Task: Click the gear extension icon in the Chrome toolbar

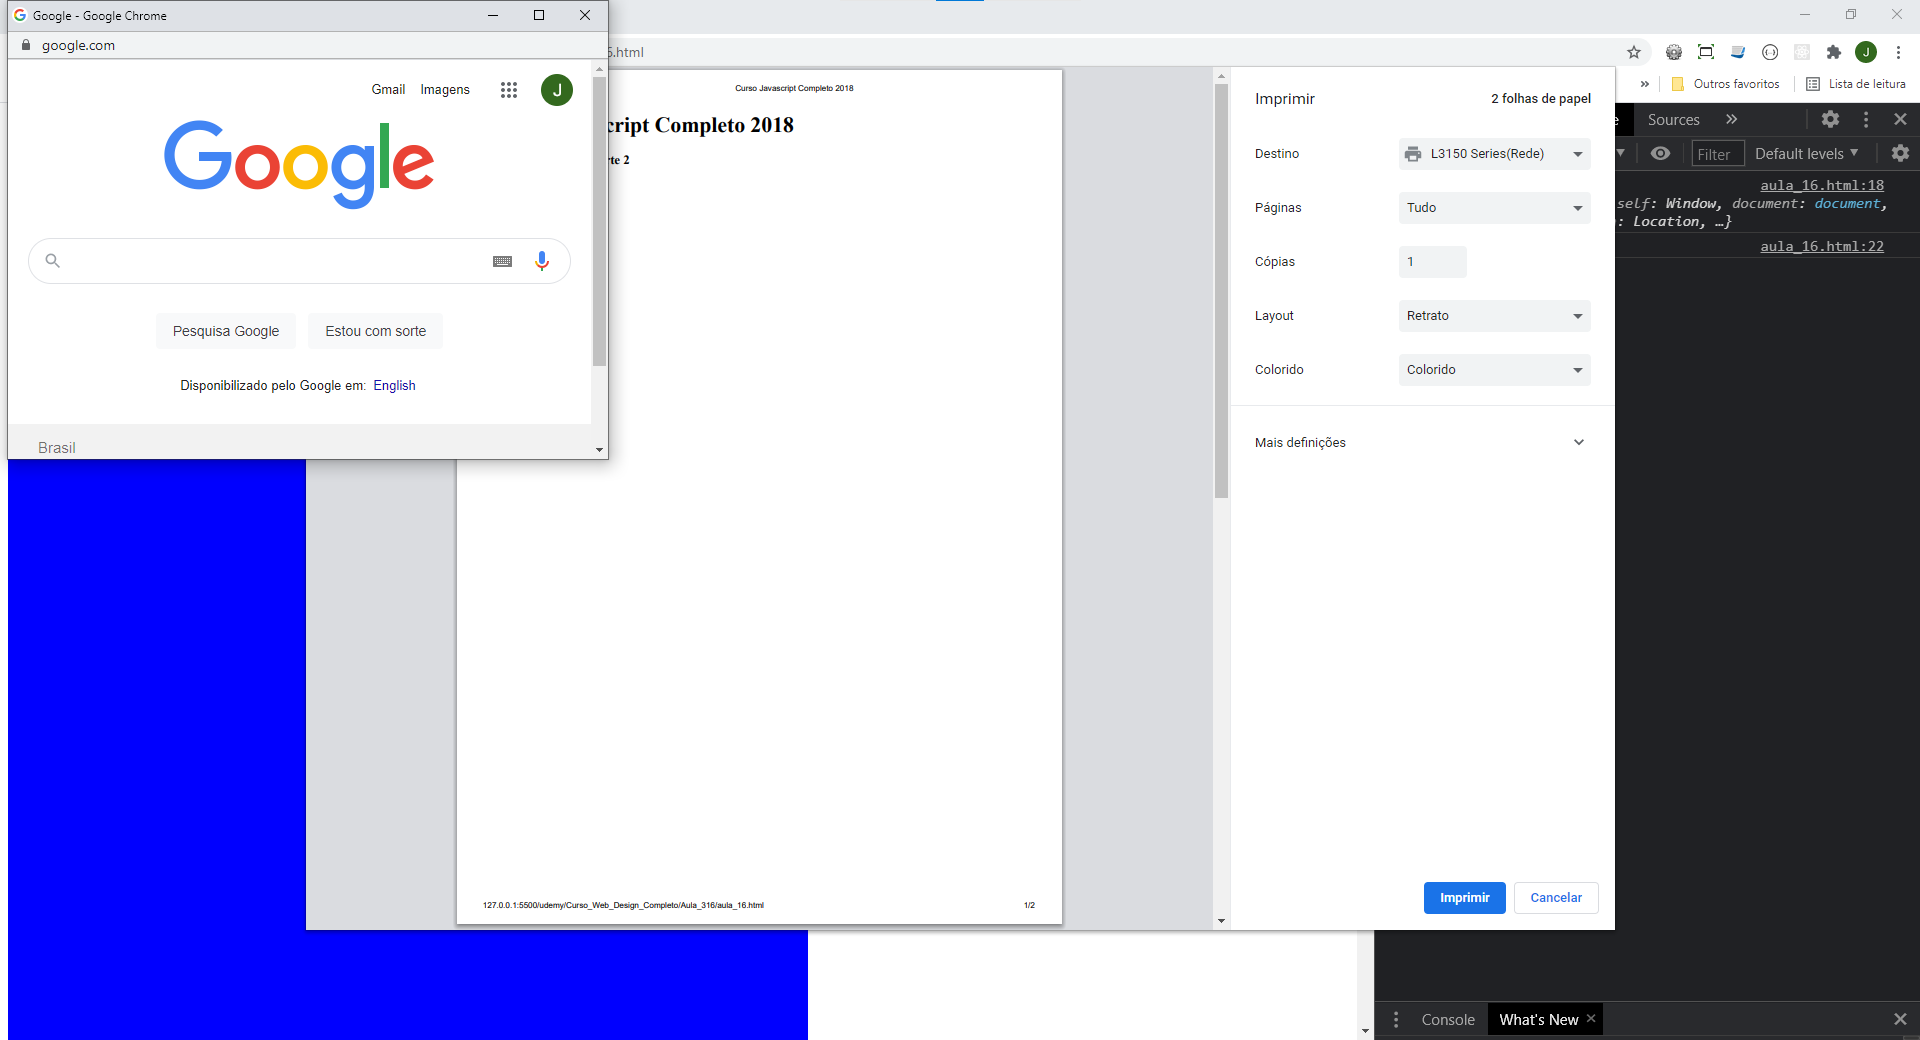Action: pos(1674,52)
